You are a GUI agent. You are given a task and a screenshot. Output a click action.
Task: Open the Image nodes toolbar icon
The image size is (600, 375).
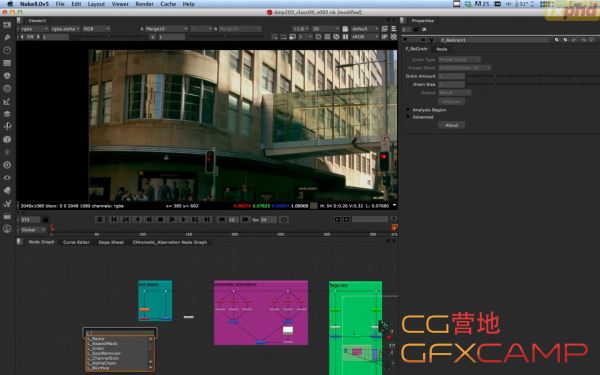7,25
